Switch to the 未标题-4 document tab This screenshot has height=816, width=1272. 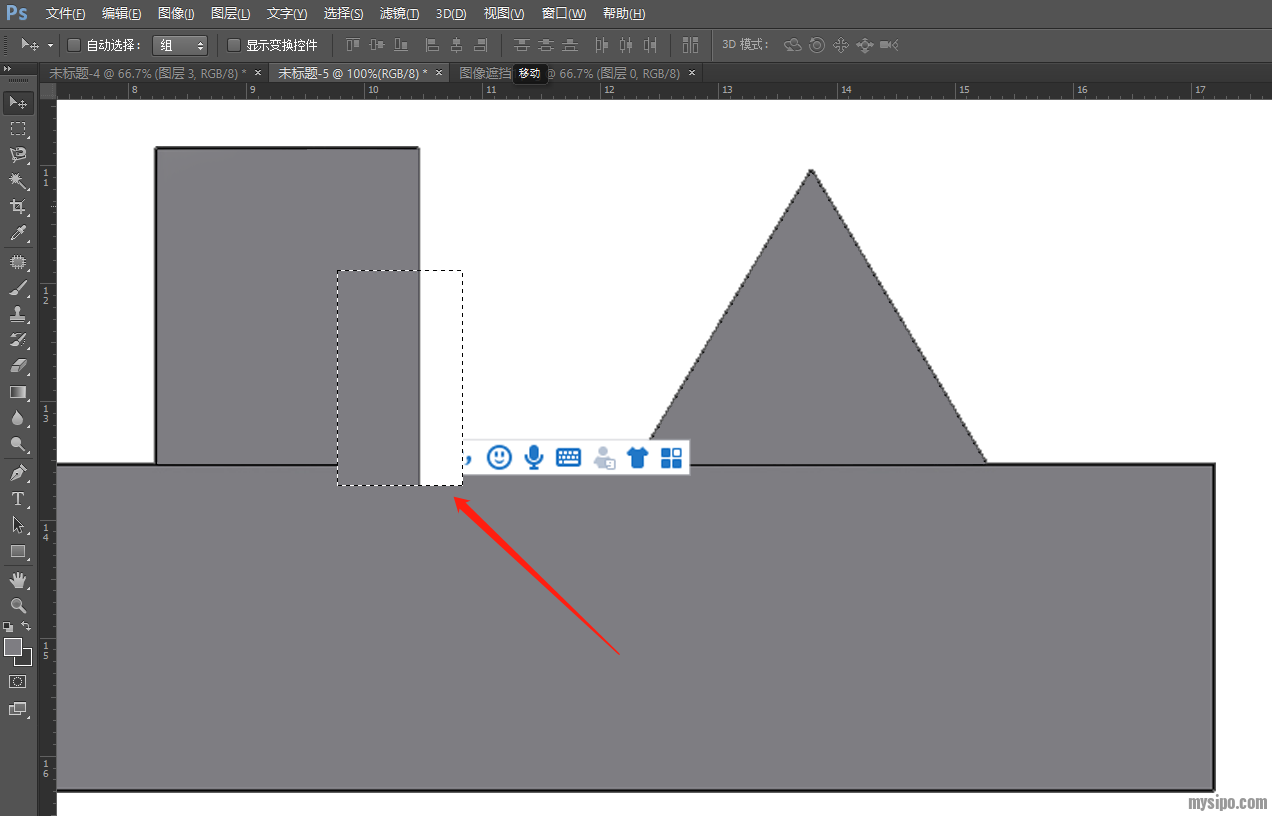tap(147, 73)
